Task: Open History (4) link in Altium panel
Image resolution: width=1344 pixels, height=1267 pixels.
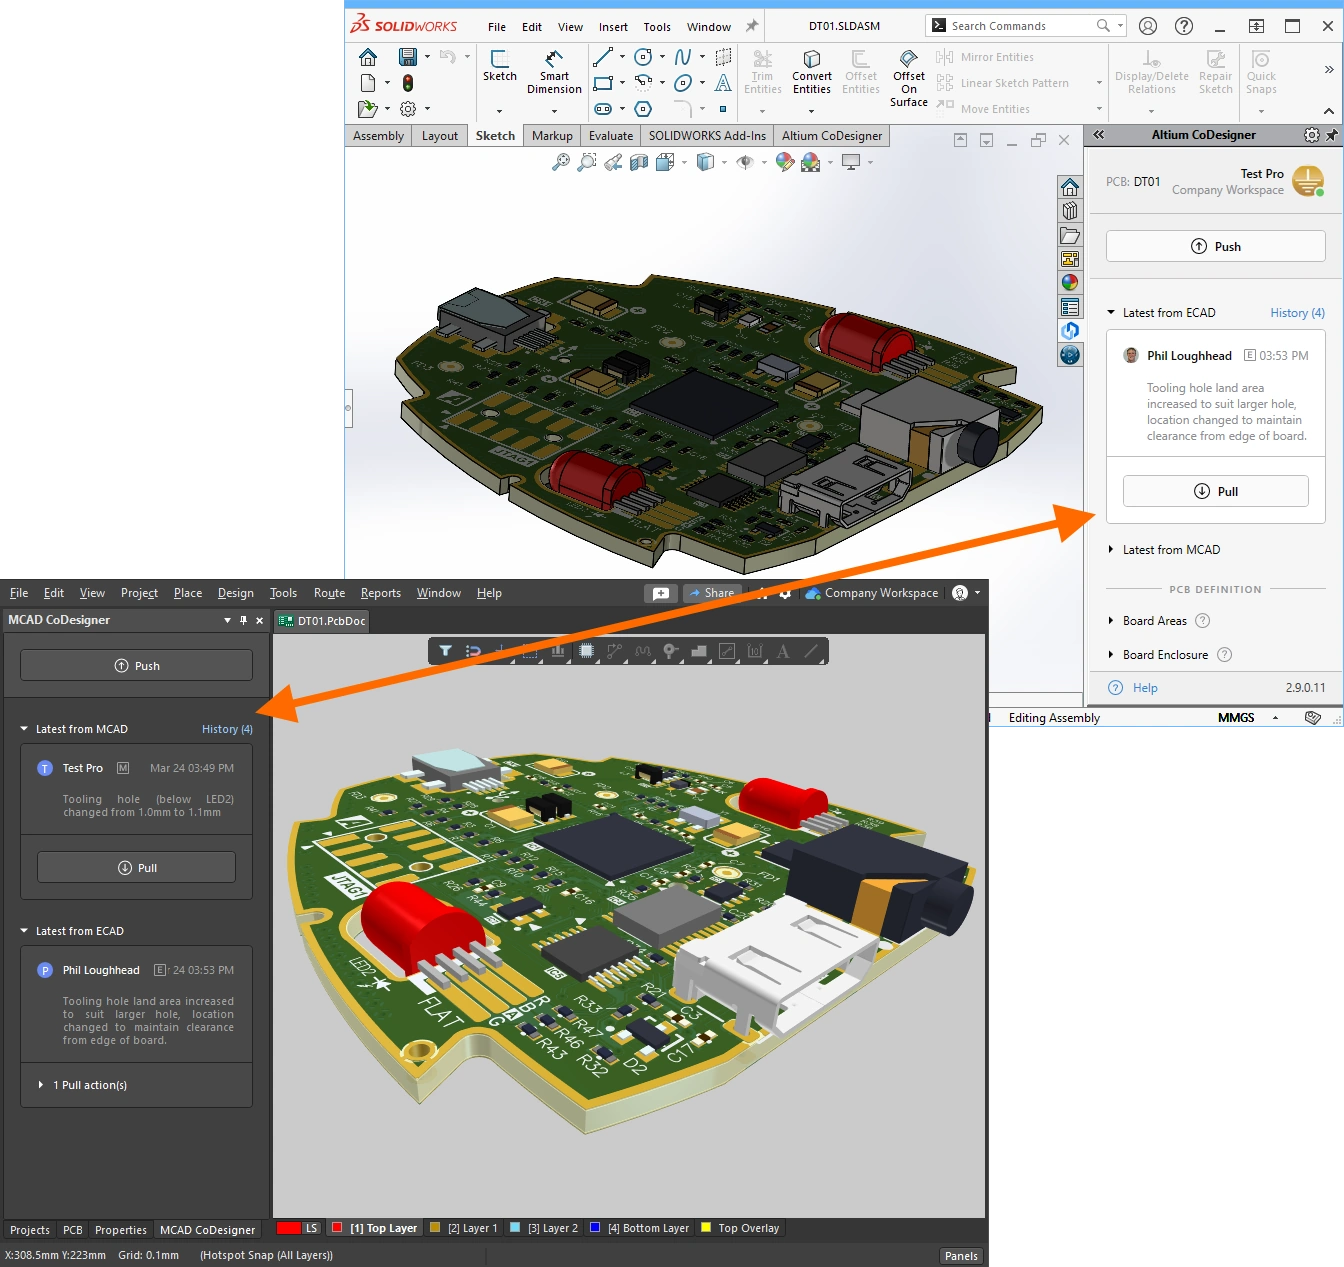Action: coord(227,729)
